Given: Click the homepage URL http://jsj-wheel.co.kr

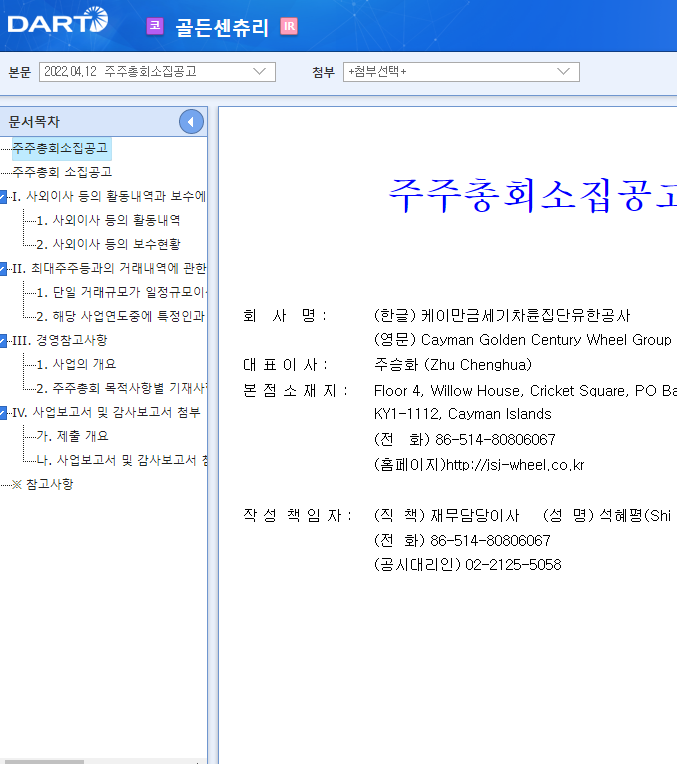Looking at the screenshot, I should [x=515, y=465].
